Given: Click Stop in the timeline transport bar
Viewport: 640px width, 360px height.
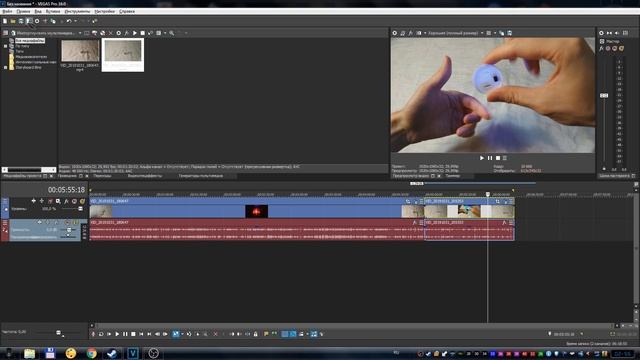Looking at the screenshot, I should (133, 334).
